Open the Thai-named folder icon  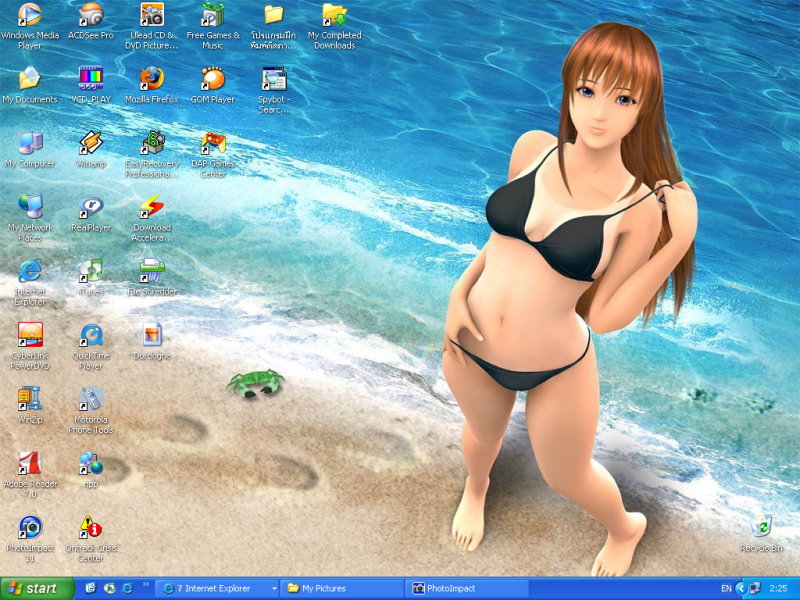pyautogui.click(x=273, y=15)
